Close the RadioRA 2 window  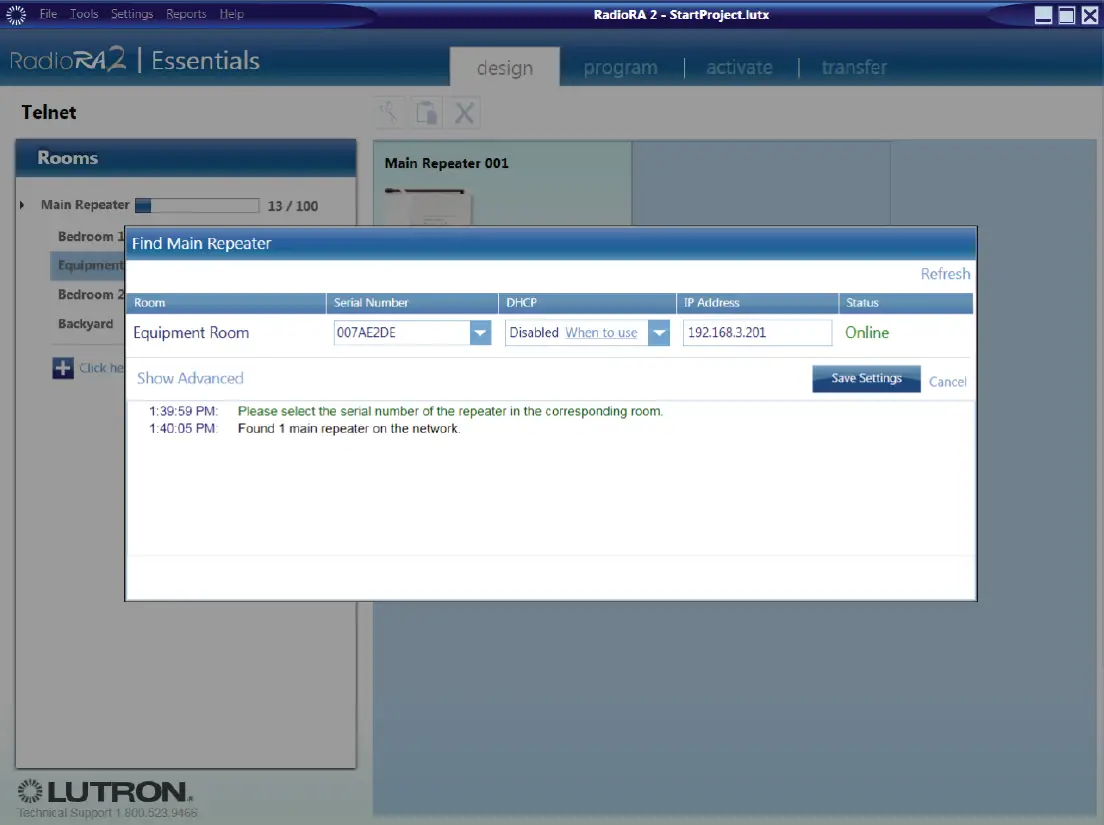1089,15
